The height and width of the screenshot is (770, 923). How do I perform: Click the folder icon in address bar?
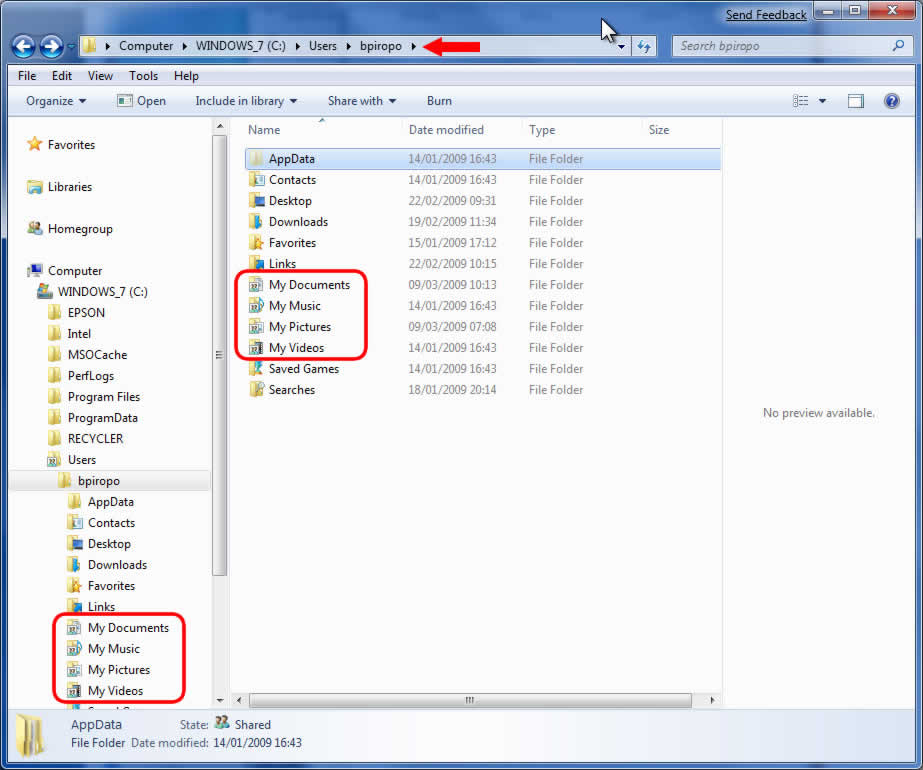point(89,46)
